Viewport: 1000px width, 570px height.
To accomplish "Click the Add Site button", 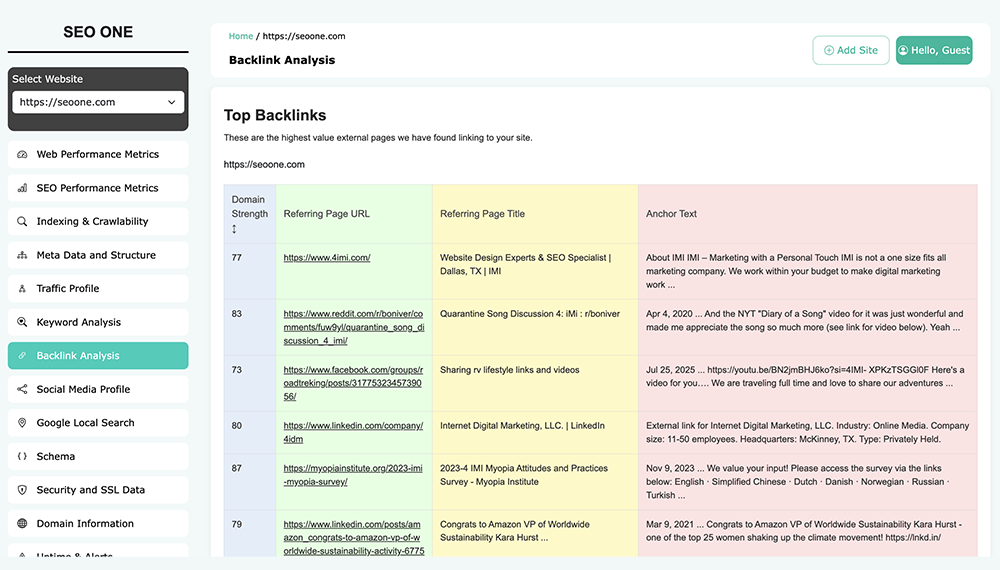I will click(x=850, y=50).
